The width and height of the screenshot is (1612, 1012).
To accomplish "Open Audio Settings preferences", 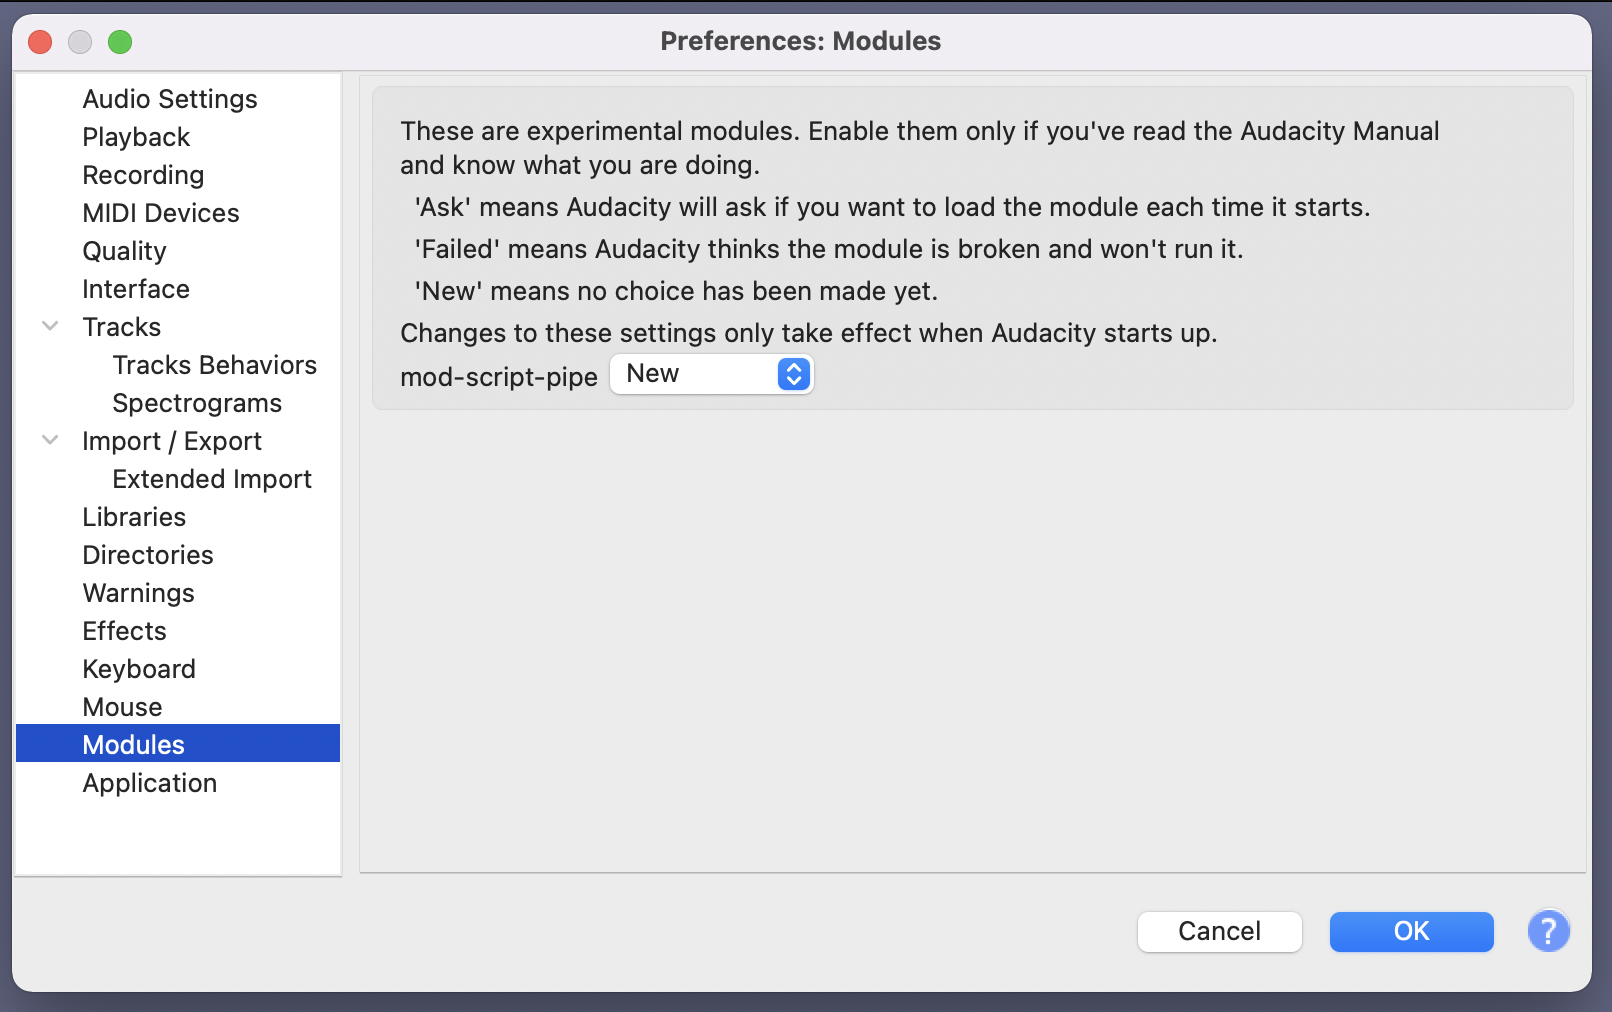I will [170, 99].
